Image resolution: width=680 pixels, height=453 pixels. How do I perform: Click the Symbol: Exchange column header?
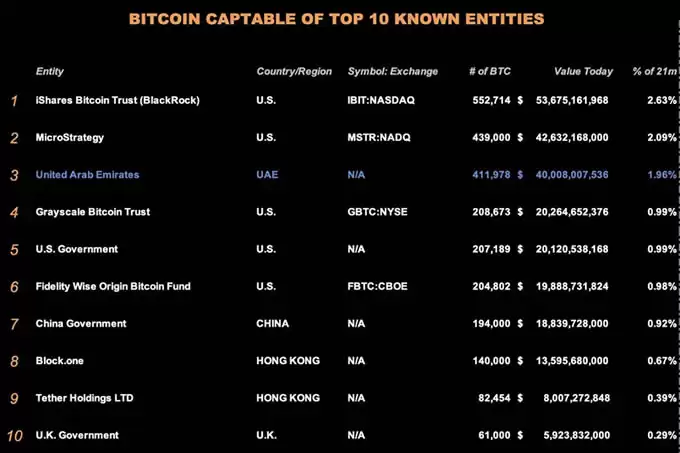pos(392,72)
